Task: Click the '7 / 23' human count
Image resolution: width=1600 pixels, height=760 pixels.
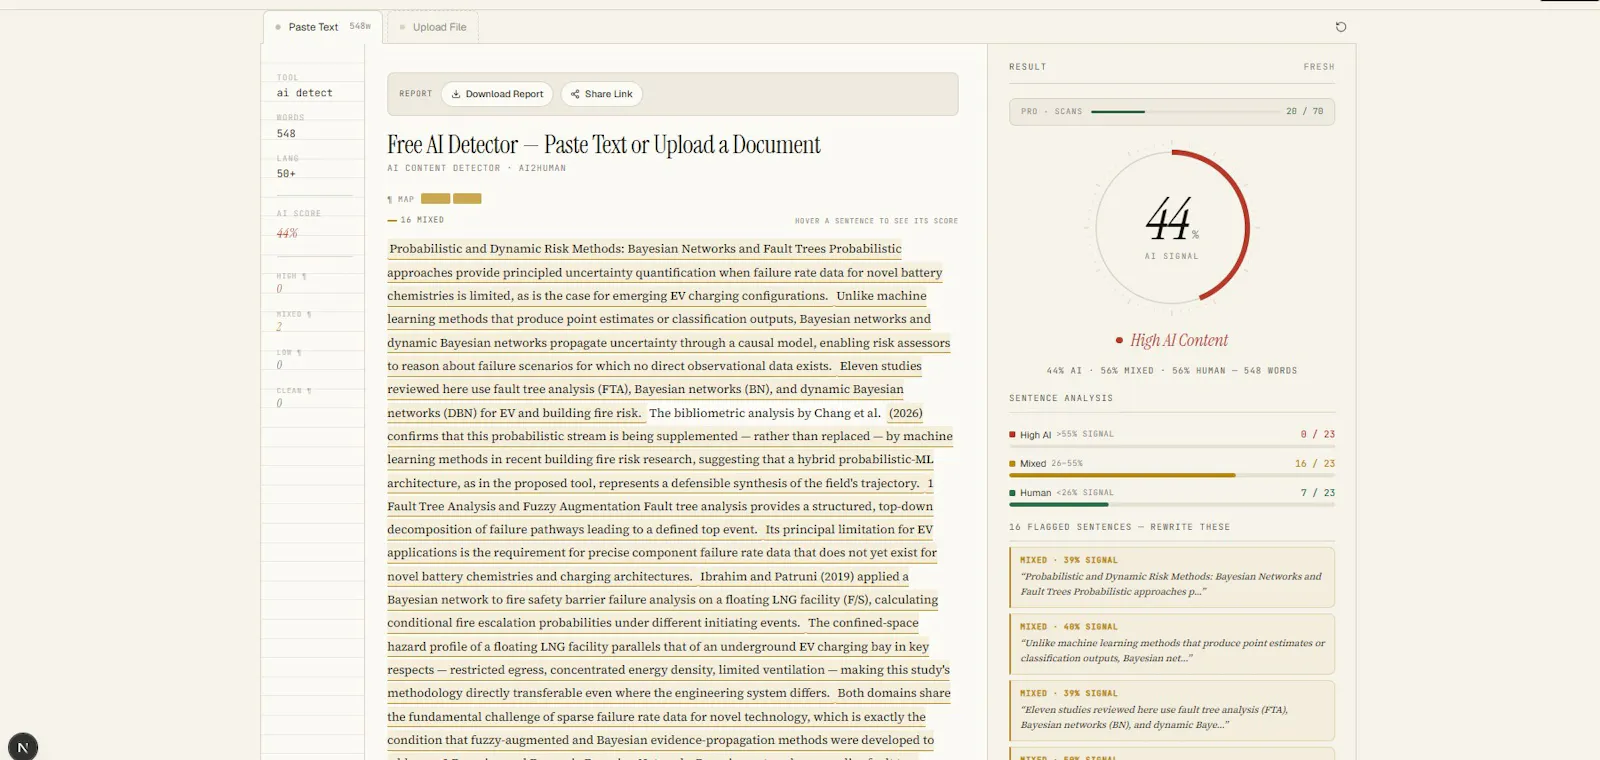Action: pos(1318,493)
